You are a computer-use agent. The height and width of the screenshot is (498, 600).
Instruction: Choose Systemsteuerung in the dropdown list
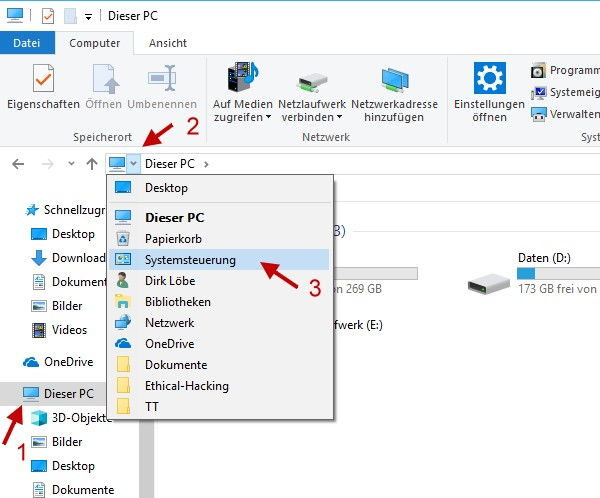tap(219, 260)
